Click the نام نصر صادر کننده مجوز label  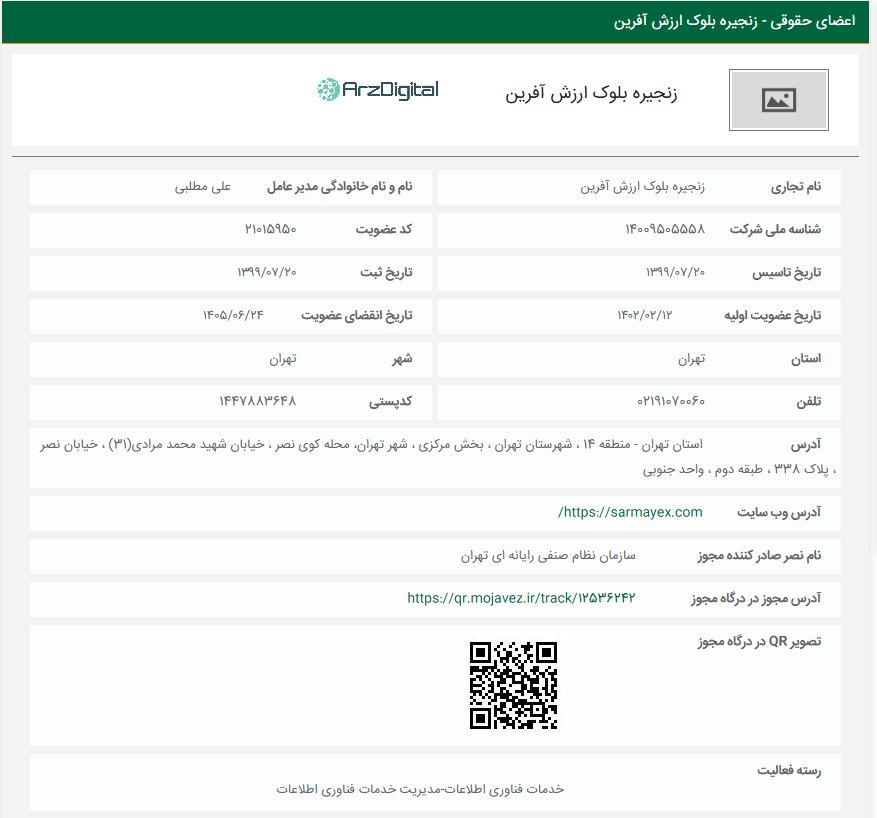(x=760, y=556)
